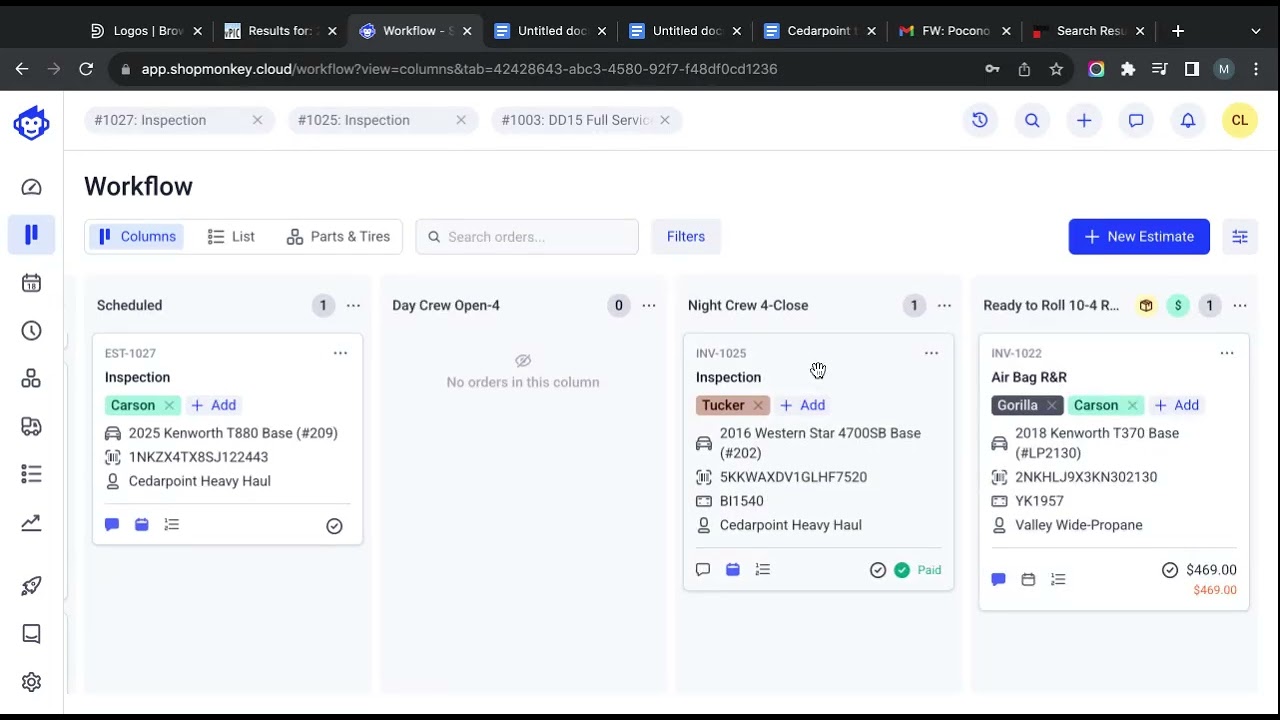Open workflow display settings sliders icon
This screenshot has width=1280, height=720.
[x=1240, y=237]
